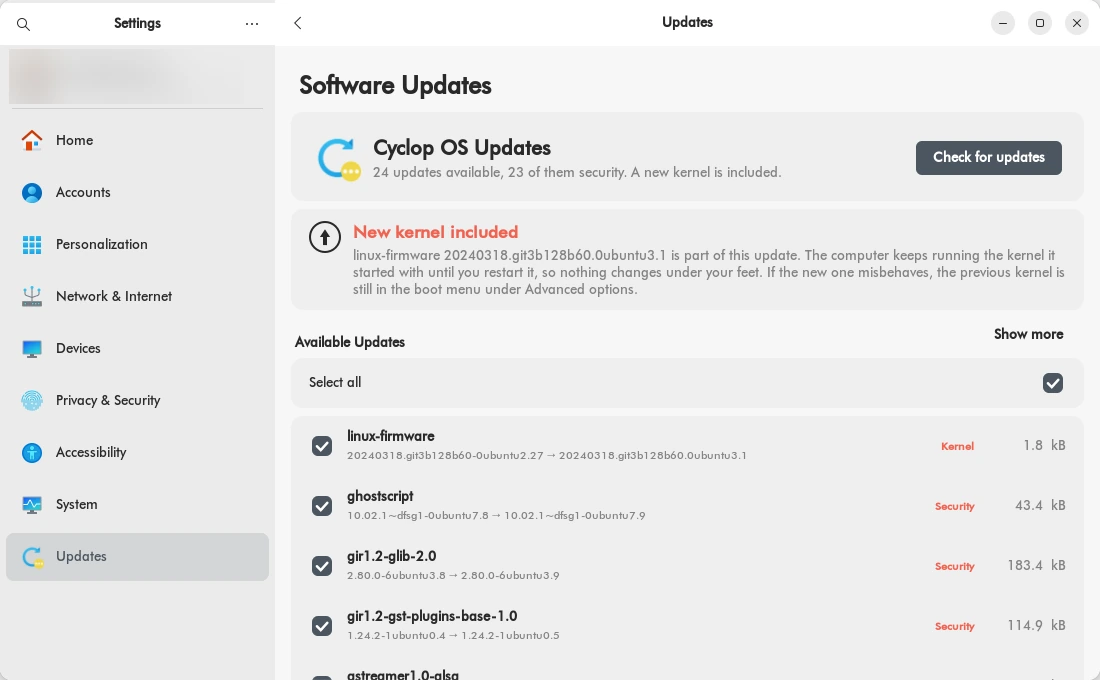Viewport: 1100px width, 680px height.
Task: Toggle the Select all checkbox
Action: click(x=1052, y=383)
